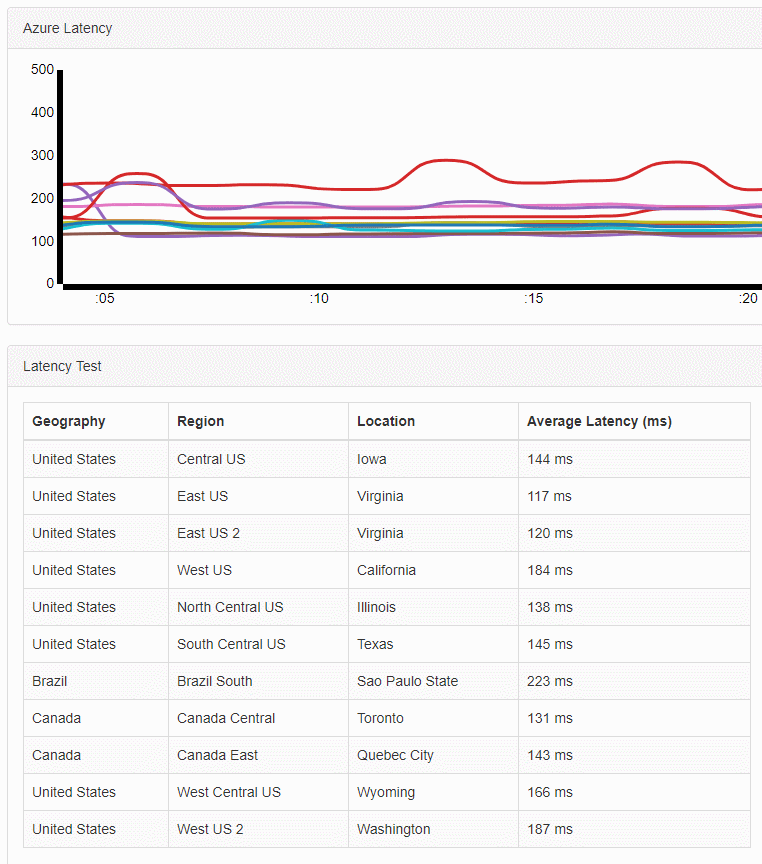The image size is (762, 864).
Task: Click the Azure Latency panel title
Action: click(x=67, y=28)
